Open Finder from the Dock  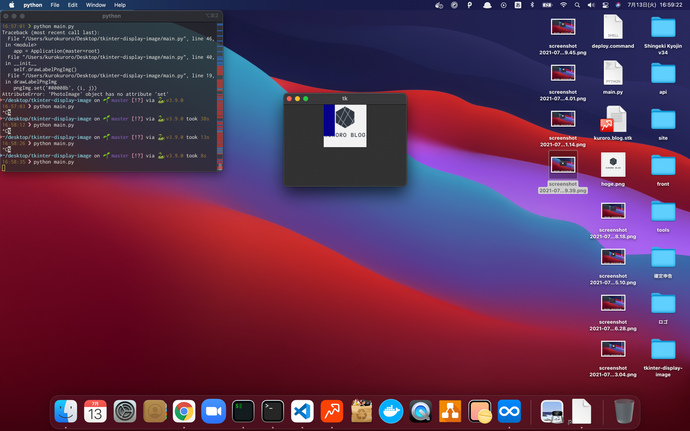(x=66, y=411)
